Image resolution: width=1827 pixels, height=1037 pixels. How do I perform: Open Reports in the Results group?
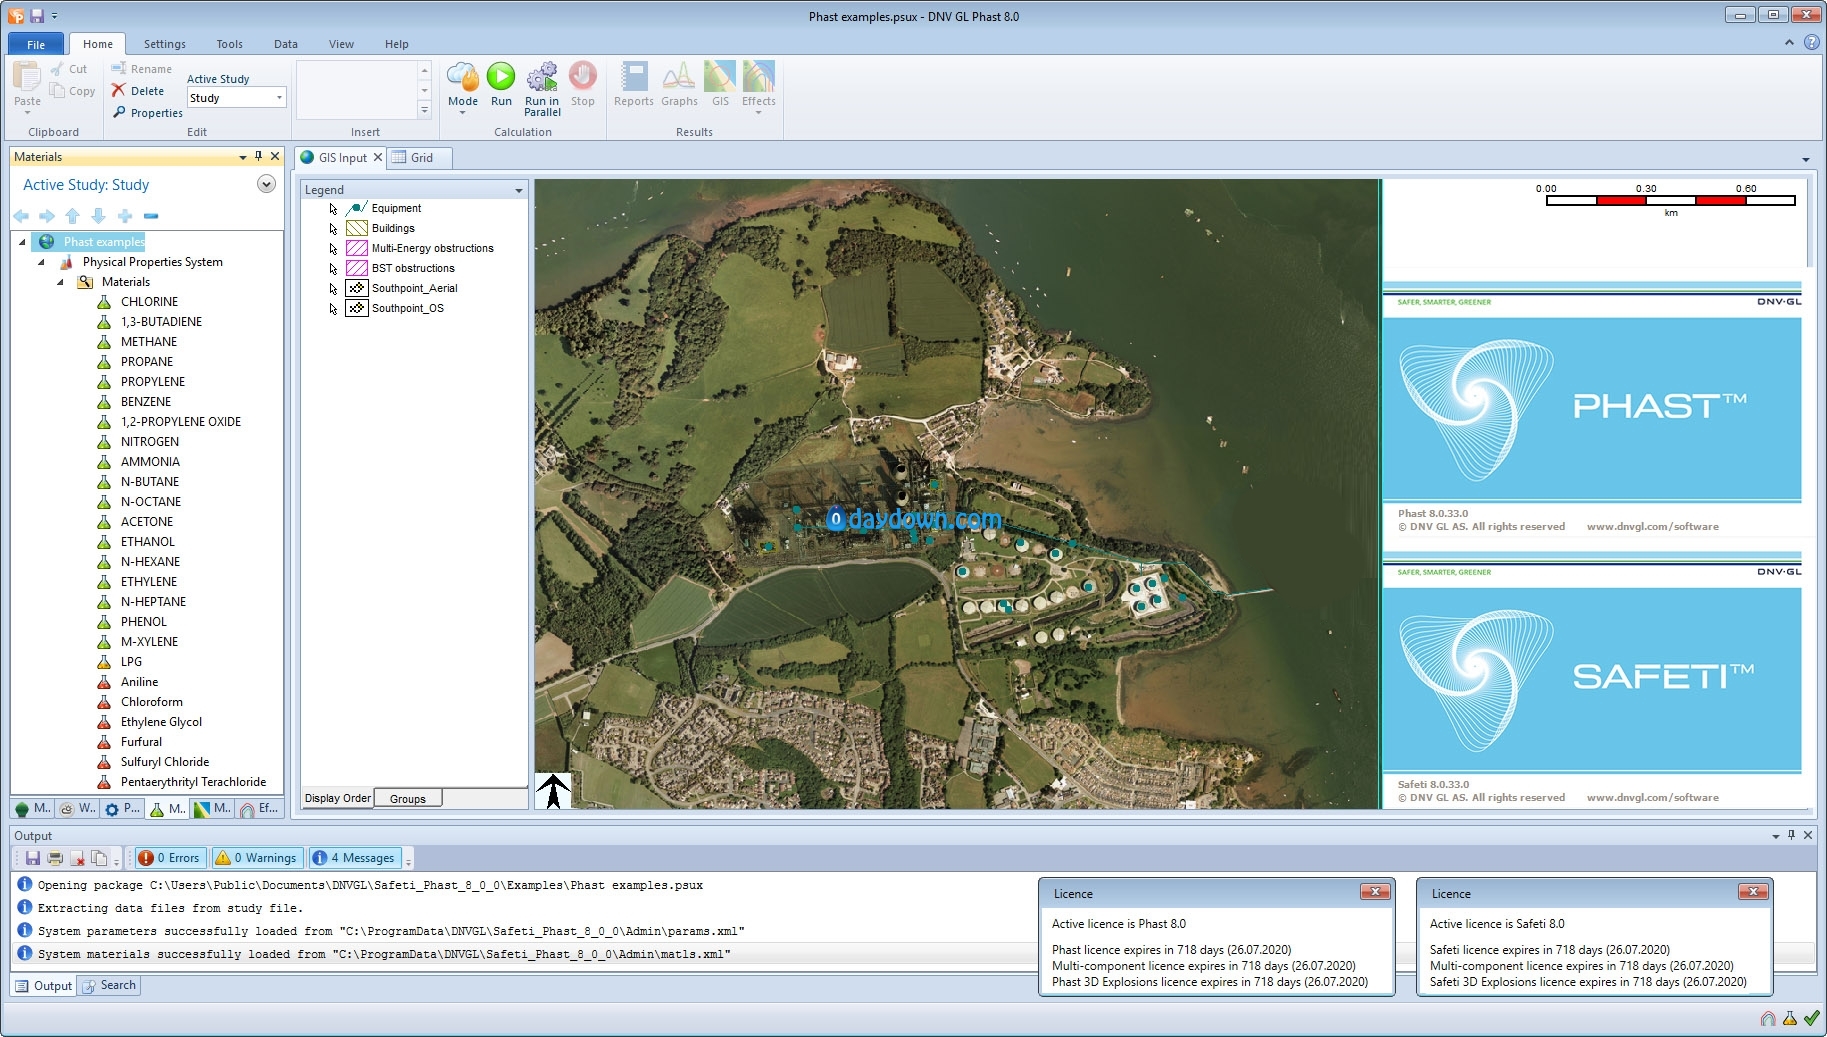coord(634,85)
